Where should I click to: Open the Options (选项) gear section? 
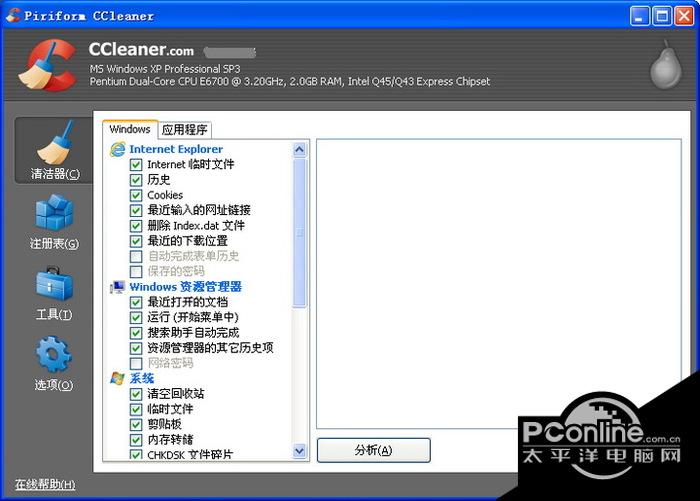(54, 363)
